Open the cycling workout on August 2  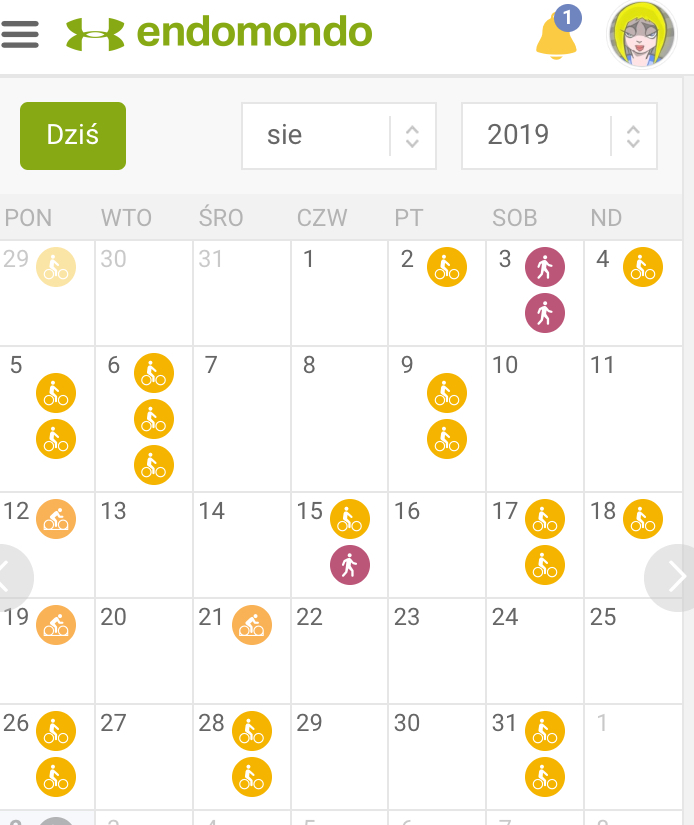tap(447, 267)
